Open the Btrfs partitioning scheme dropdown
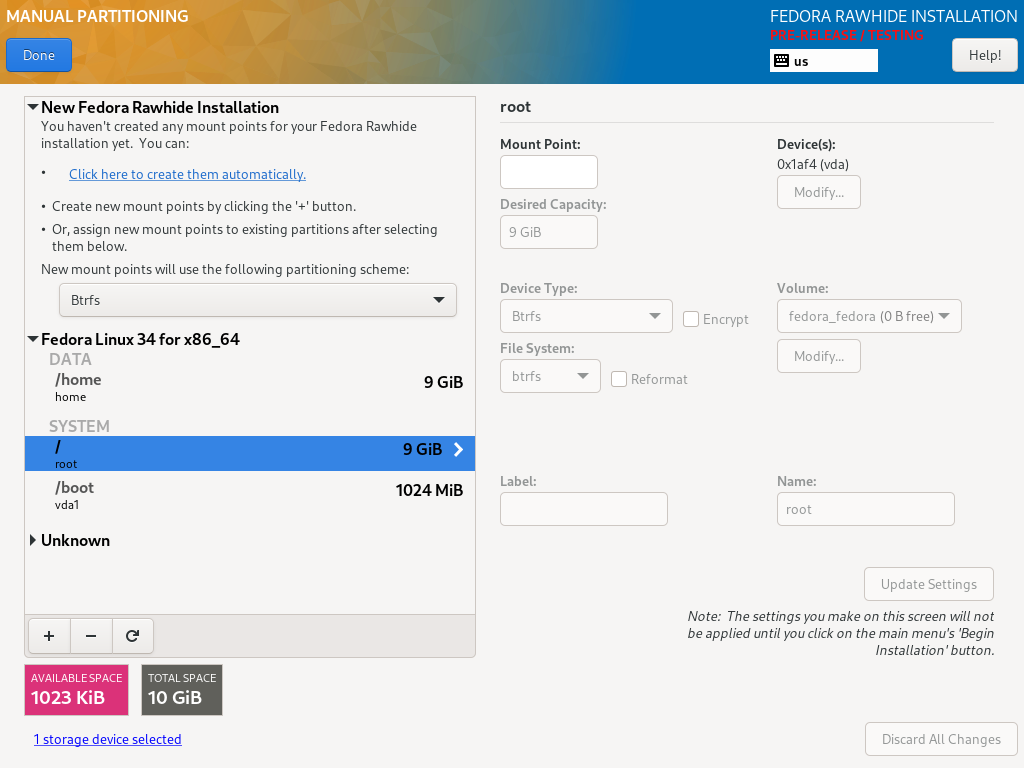 coord(258,300)
